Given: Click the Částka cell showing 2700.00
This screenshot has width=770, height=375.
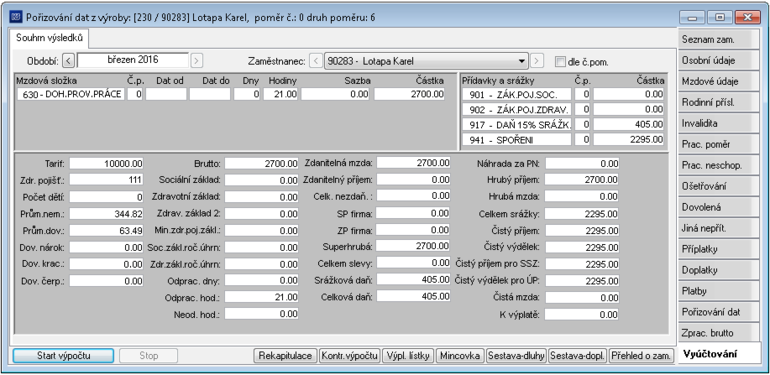Looking at the screenshot, I should (410, 95).
